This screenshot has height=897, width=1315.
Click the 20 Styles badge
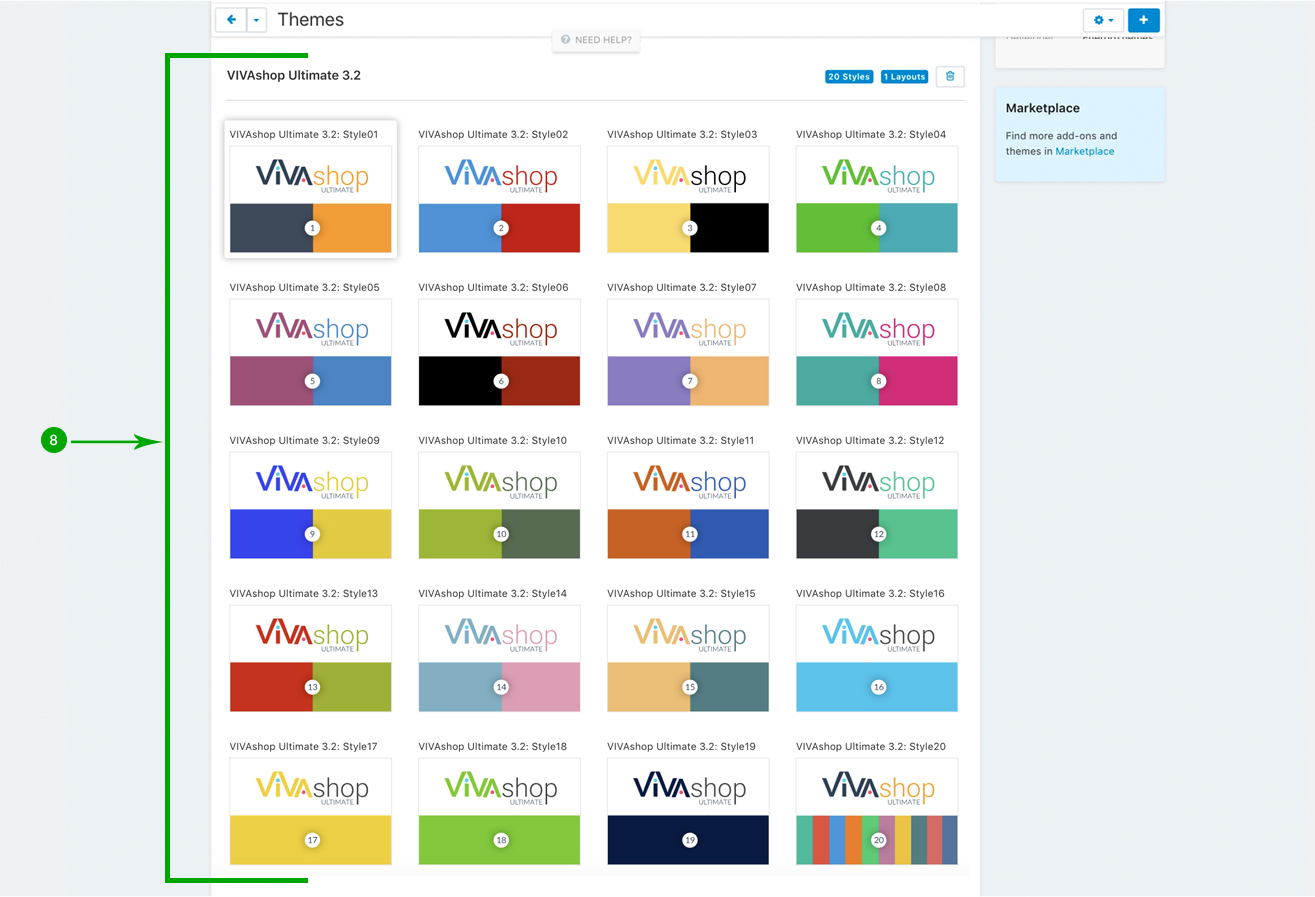click(849, 77)
